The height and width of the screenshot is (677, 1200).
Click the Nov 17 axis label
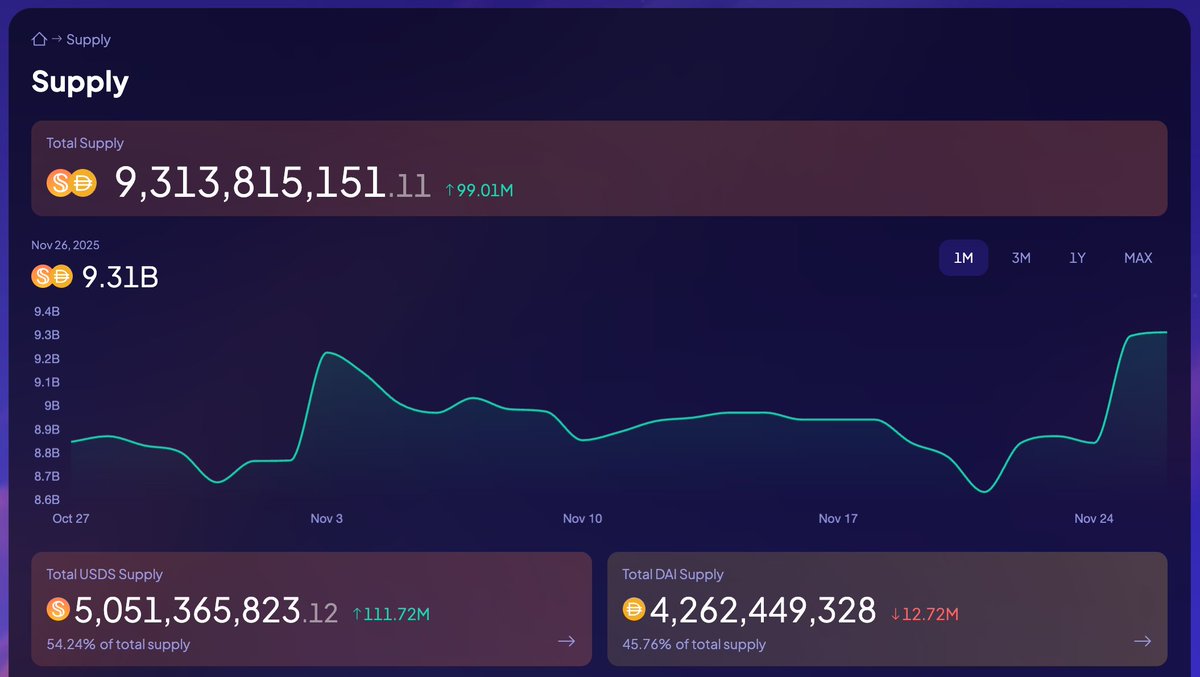838,519
